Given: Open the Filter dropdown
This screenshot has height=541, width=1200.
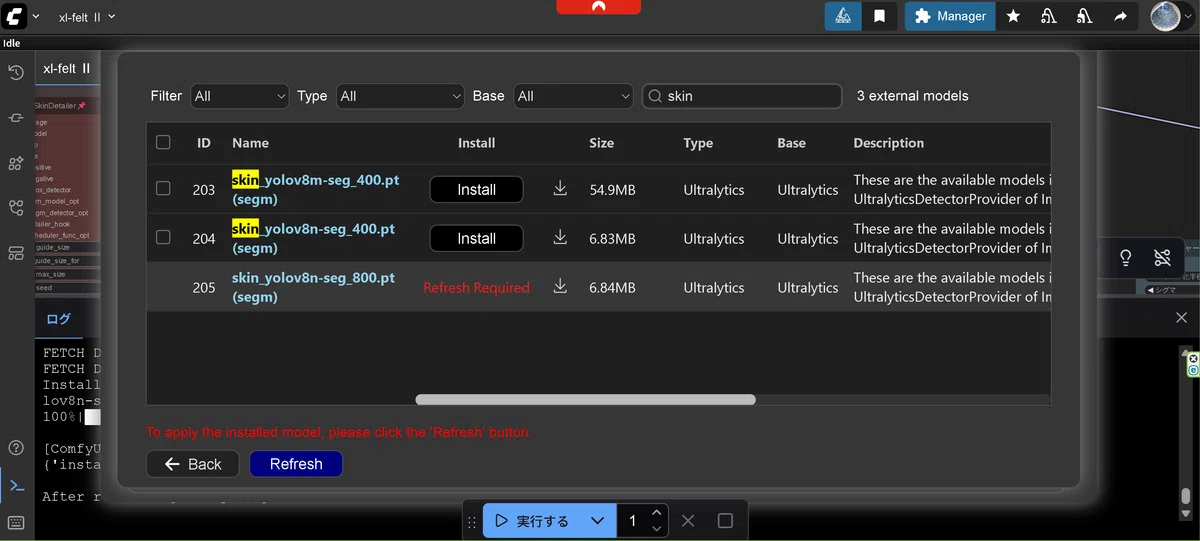Looking at the screenshot, I should pyautogui.click(x=240, y=96).
